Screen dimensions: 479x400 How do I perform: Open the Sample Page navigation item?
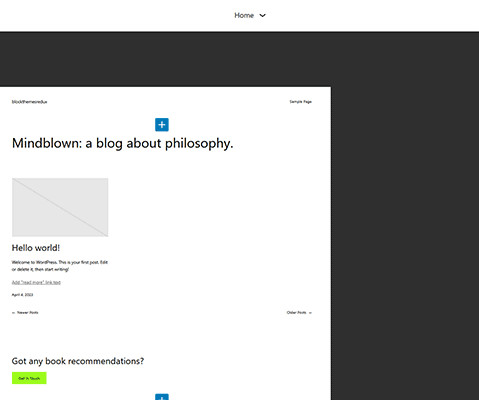(300, 102)
